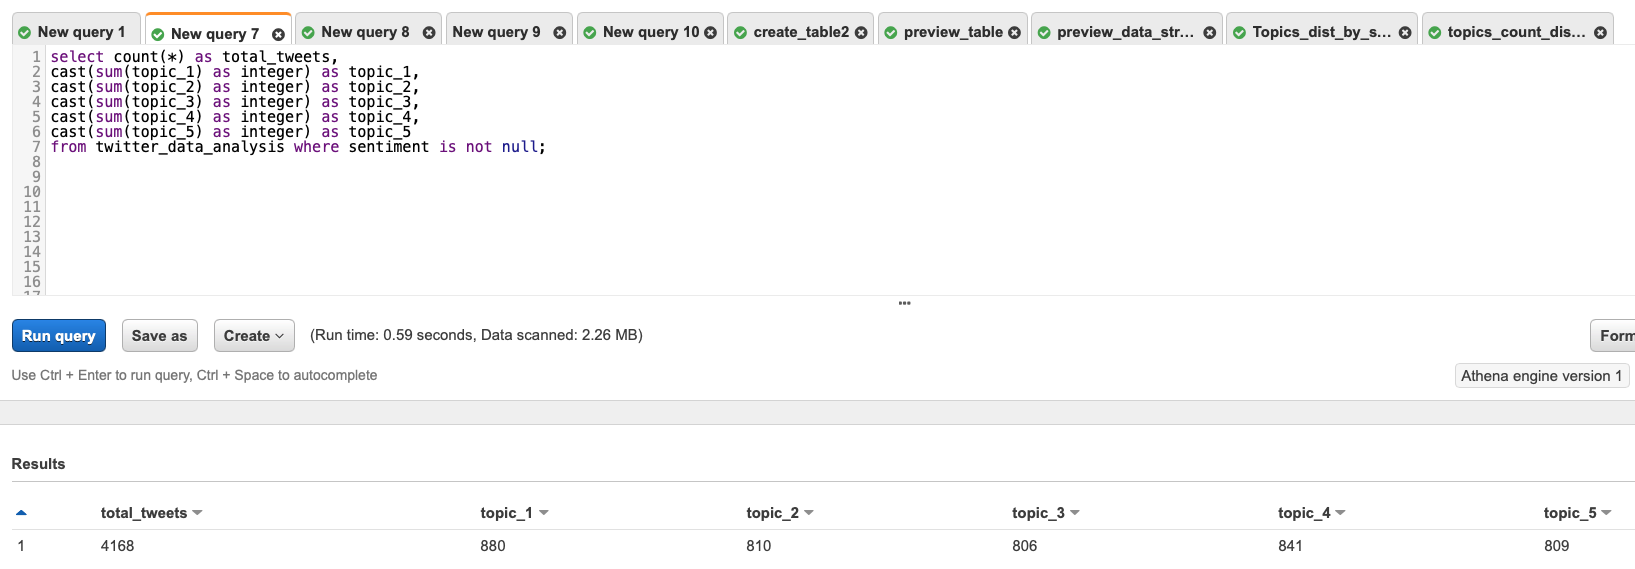Click the ascending sort arrow in results header
1635x569 pixels.
(x=21, y=513)
